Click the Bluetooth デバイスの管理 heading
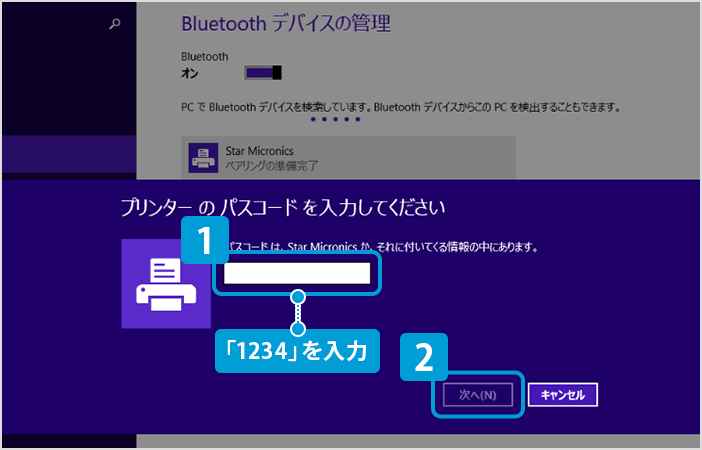702x450 pixels. (x=286, y=23)
